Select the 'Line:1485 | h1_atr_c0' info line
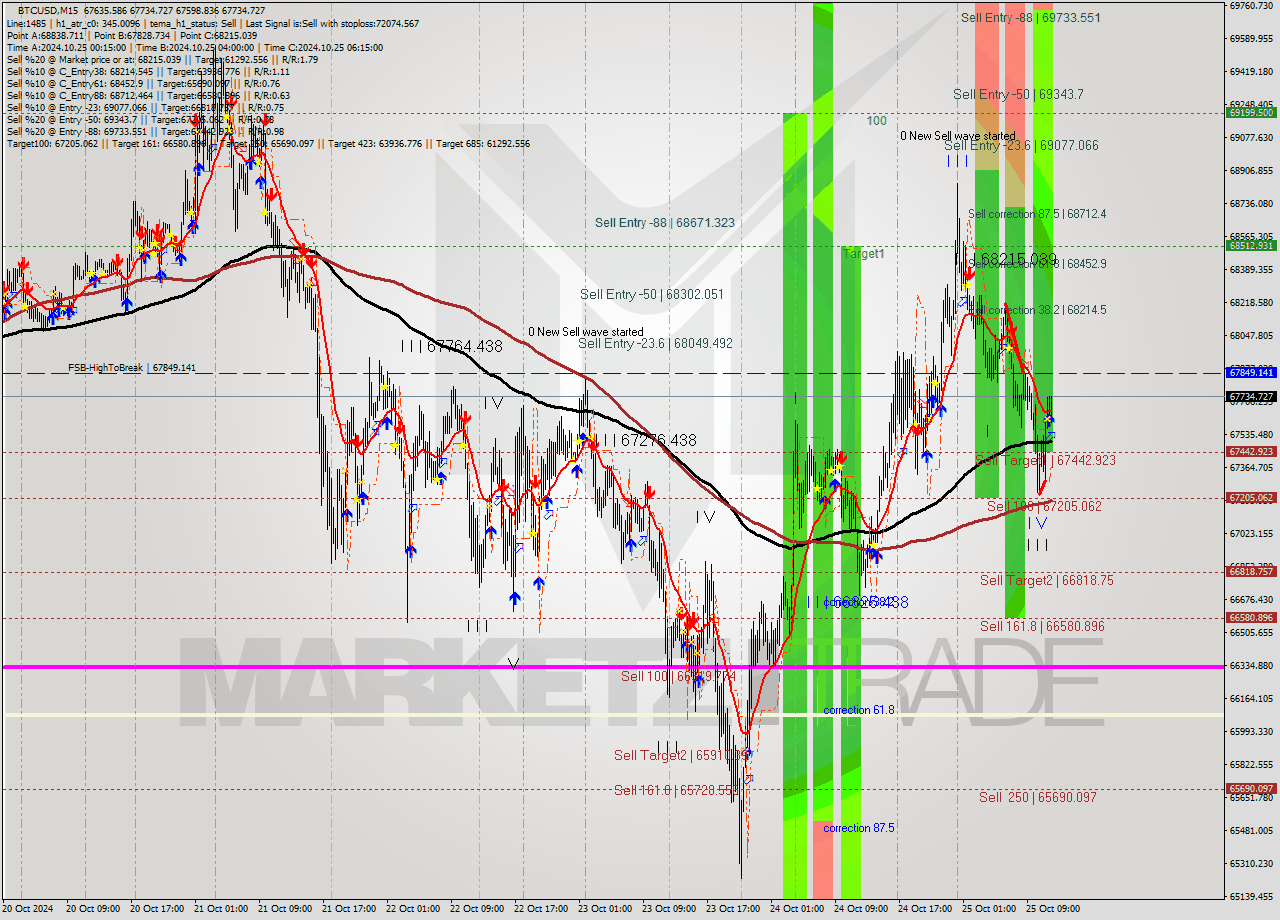 [x=213, y=23]
